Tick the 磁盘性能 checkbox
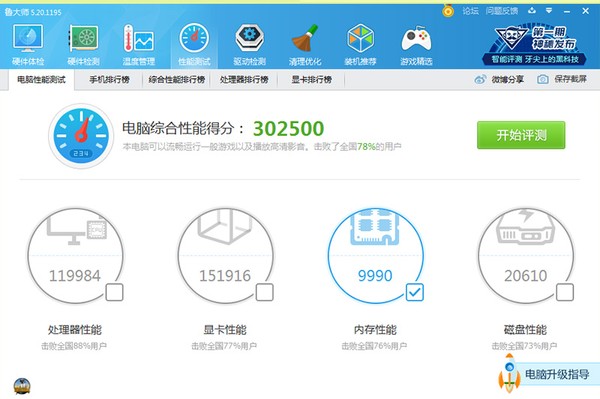 [x=565, y=292]
